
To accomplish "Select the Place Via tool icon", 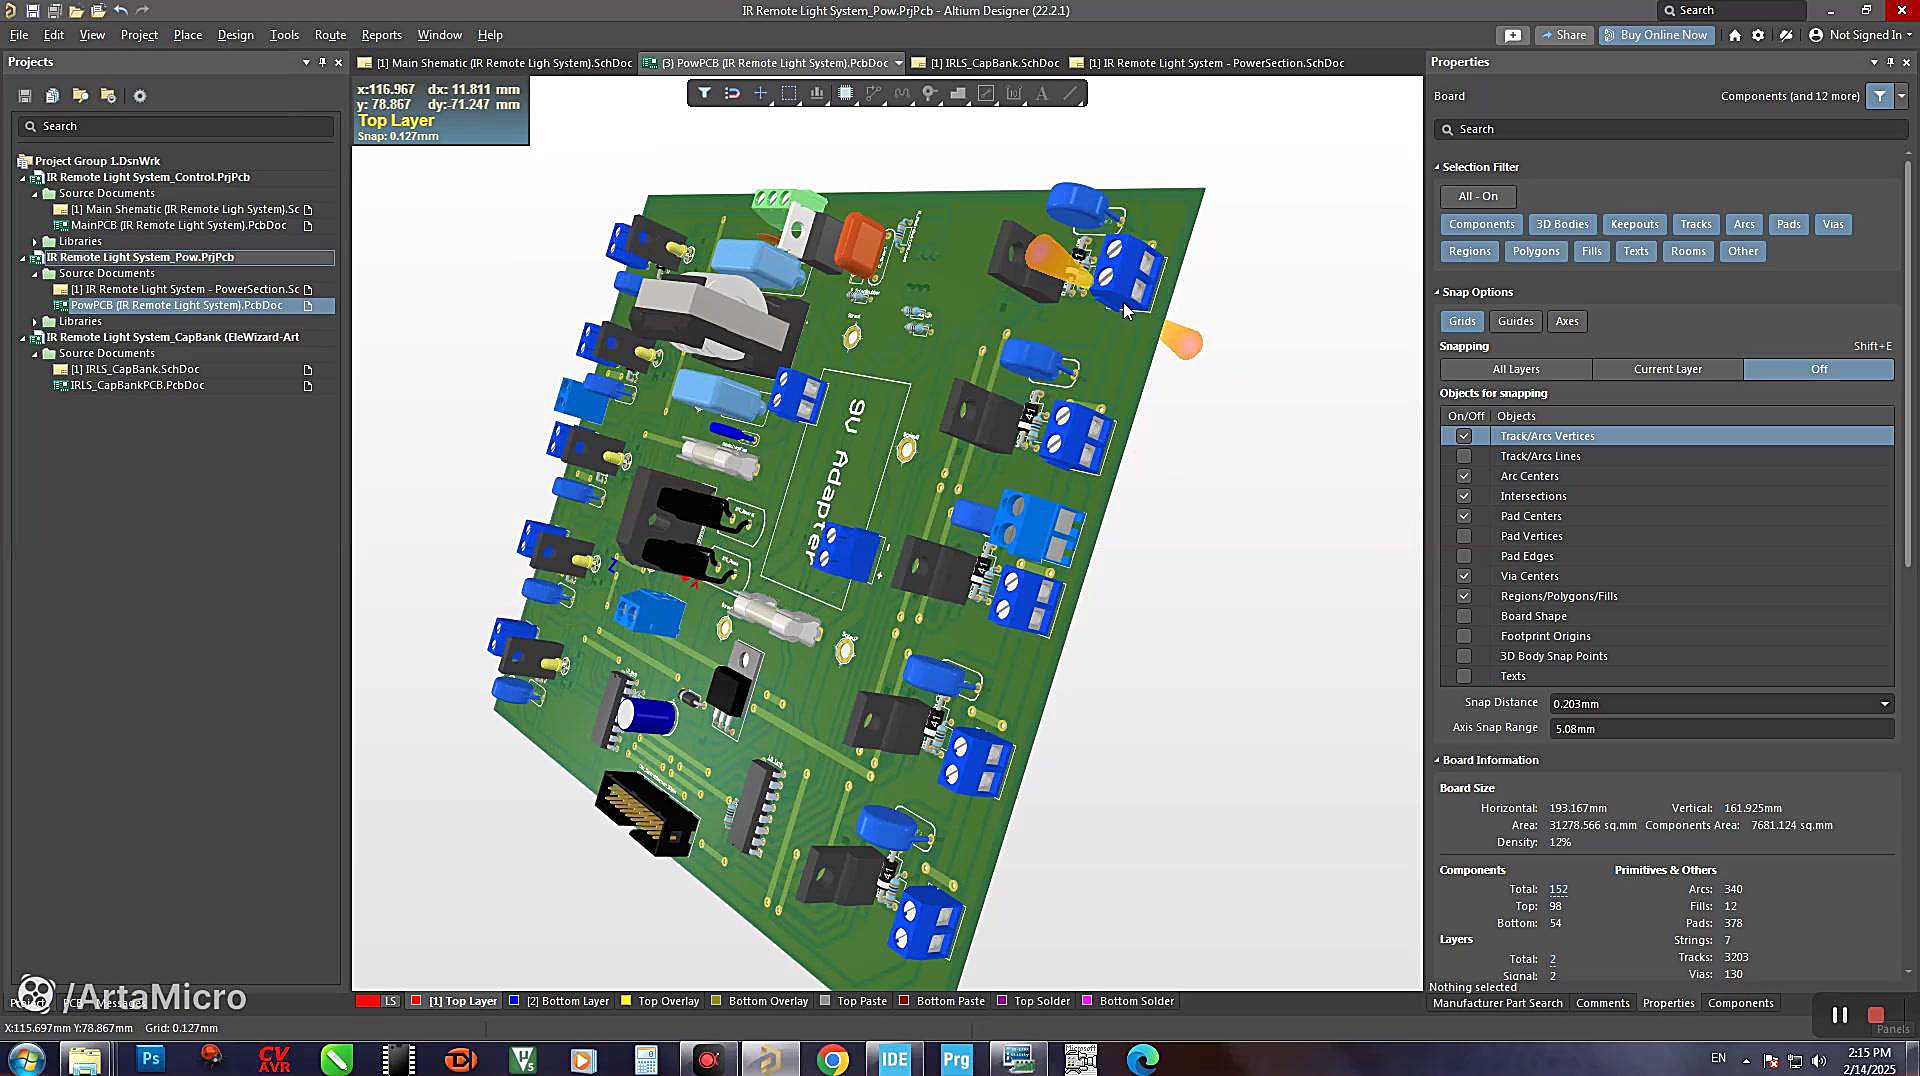I will coord(930,93).
